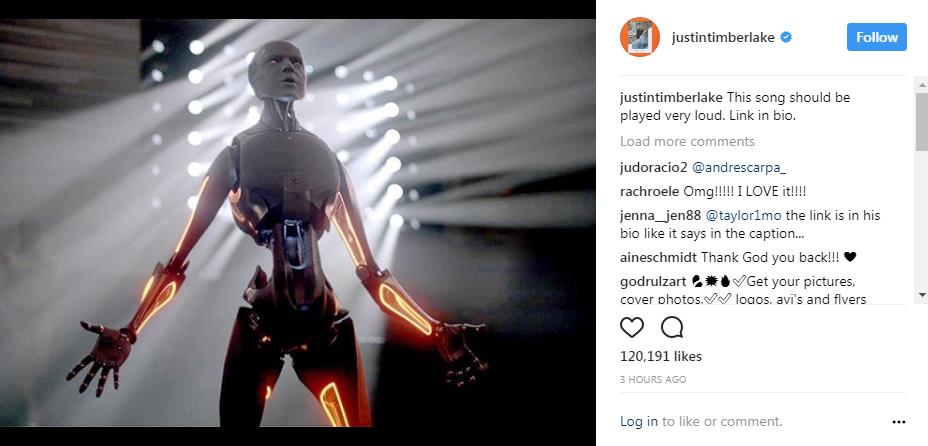Image resolution: width=928 pixels, height=446 pixels.
Task: Click the blue verified badge
Action: (x=786, y=37)
